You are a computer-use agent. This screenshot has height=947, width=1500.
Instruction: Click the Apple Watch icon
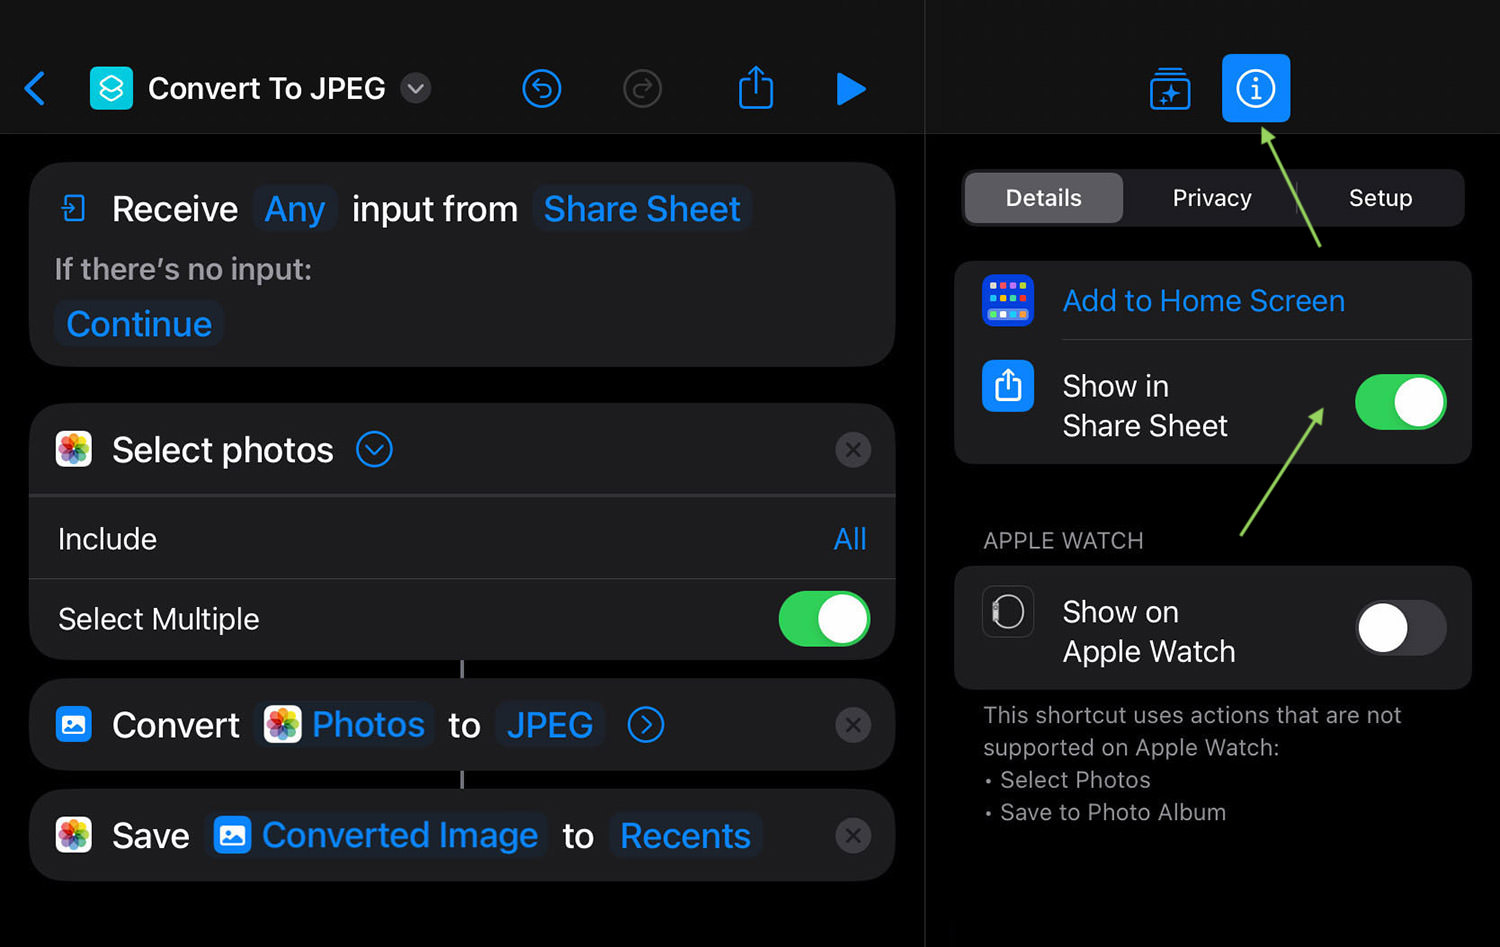[x=1008, y=612]
